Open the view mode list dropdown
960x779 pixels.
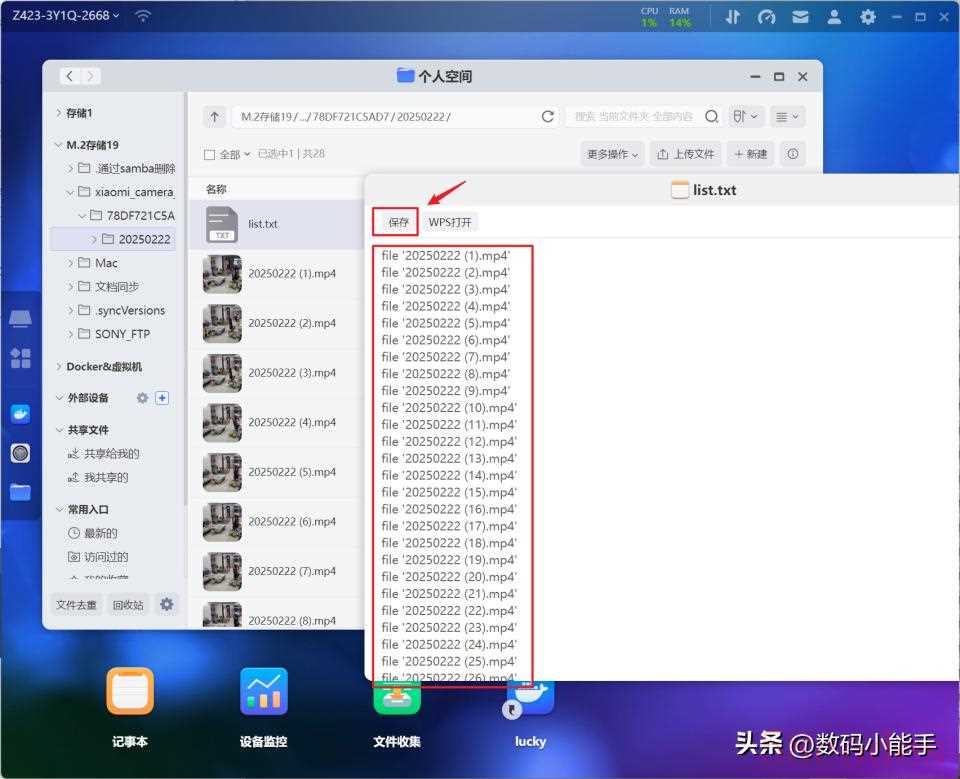788,117
